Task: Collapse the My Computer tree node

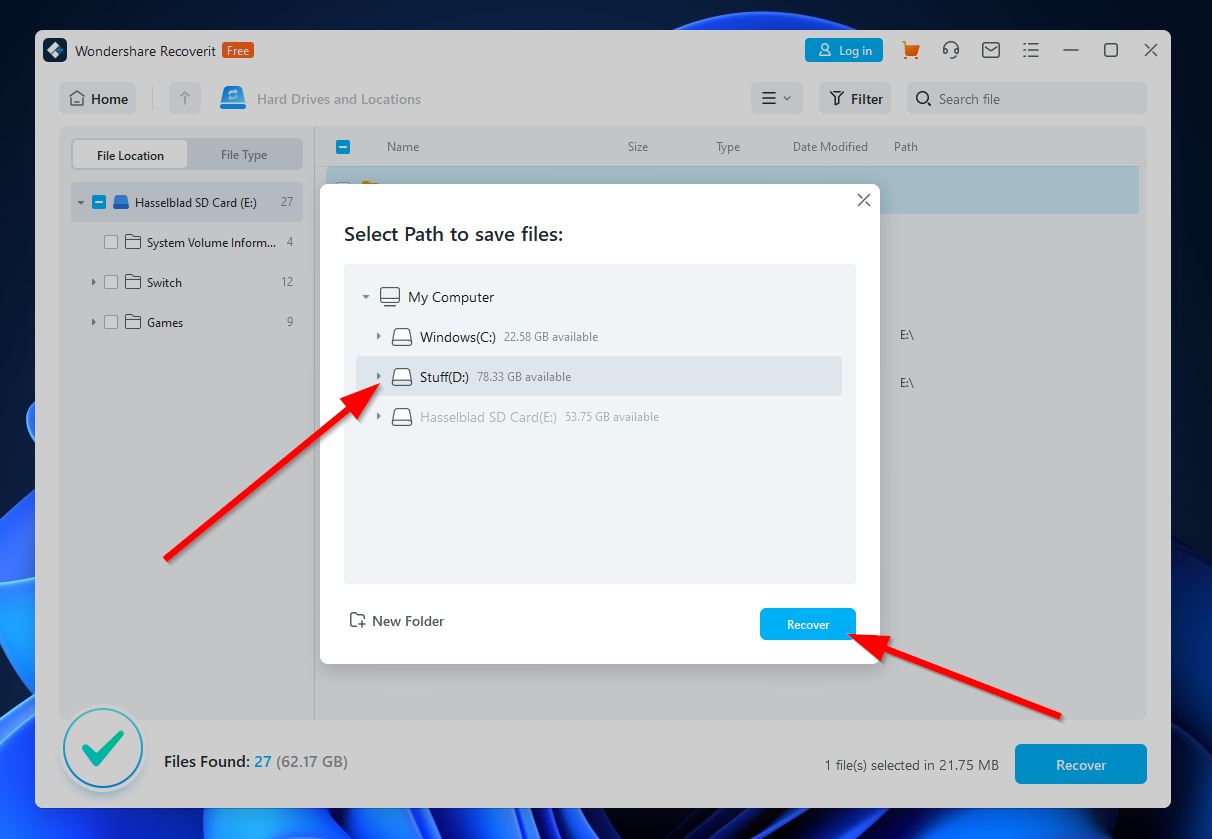Action: pyautogui.click(x=366, y=297)
